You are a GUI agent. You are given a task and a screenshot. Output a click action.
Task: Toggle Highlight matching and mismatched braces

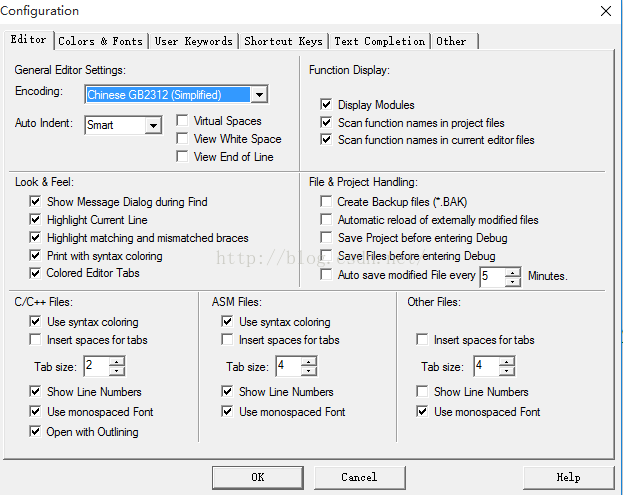click(x=35, y=238)
